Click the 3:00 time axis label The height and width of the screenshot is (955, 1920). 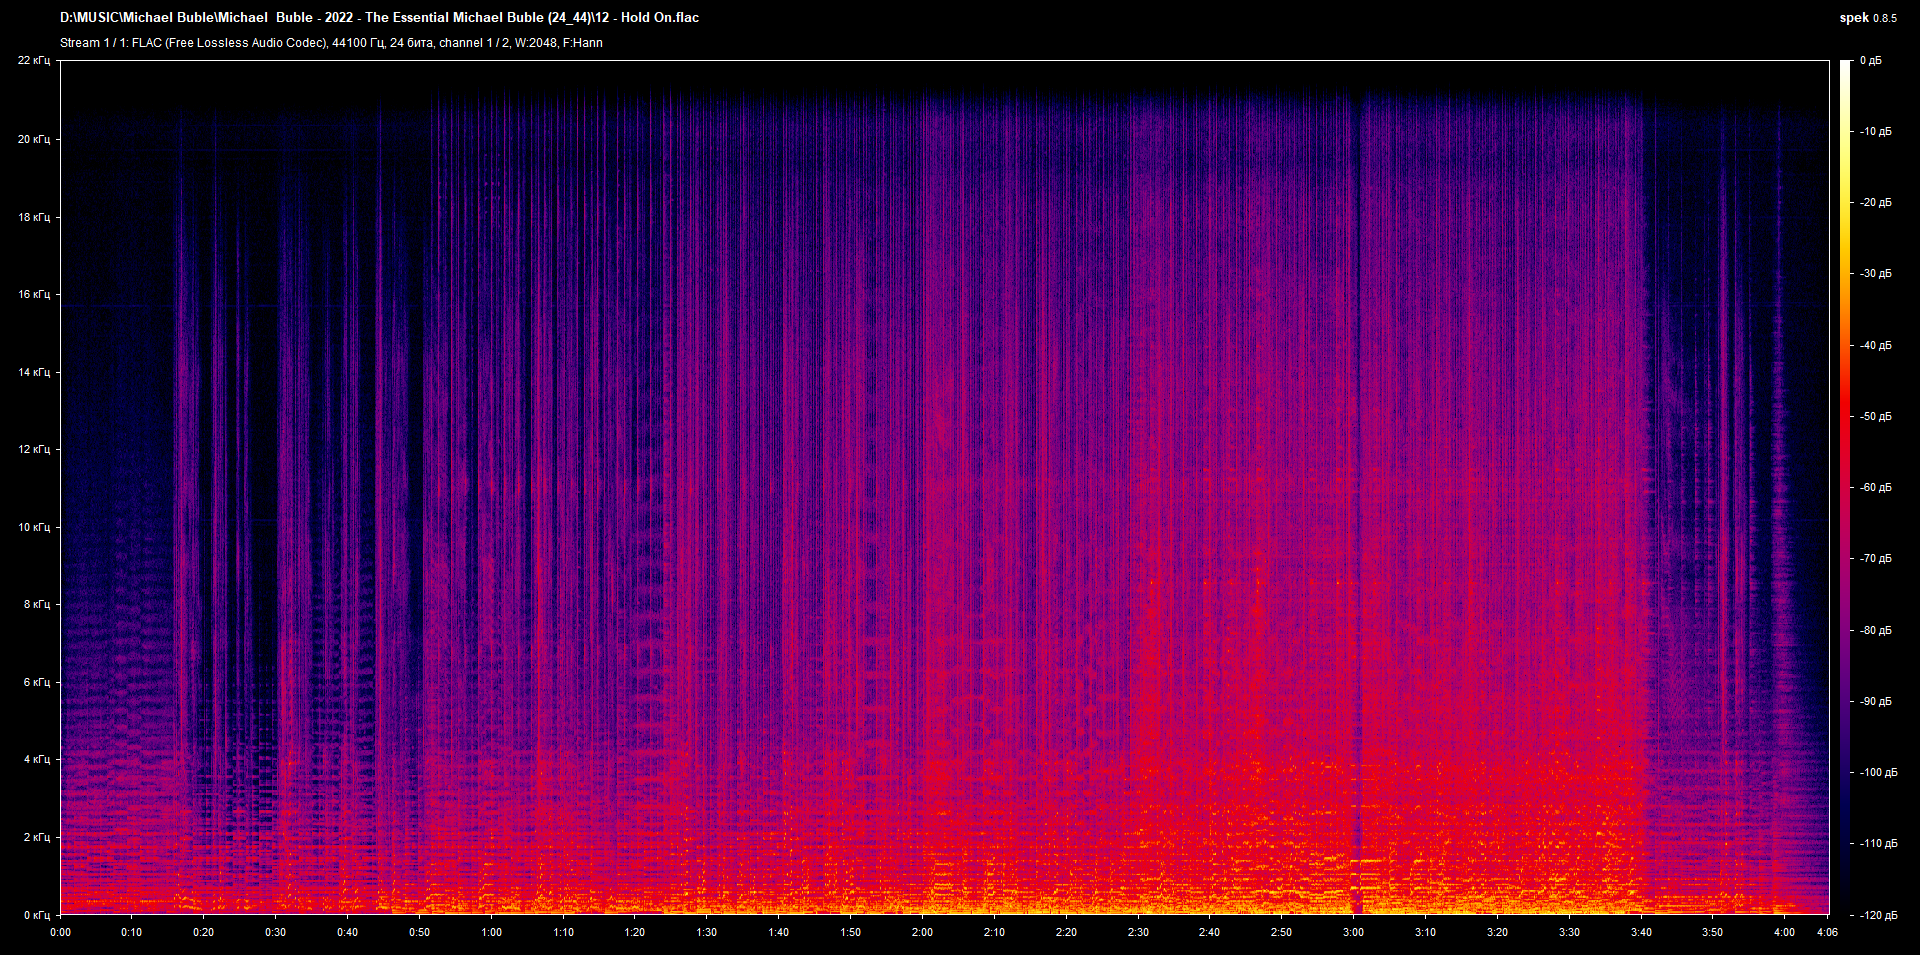coord(1354,933)
